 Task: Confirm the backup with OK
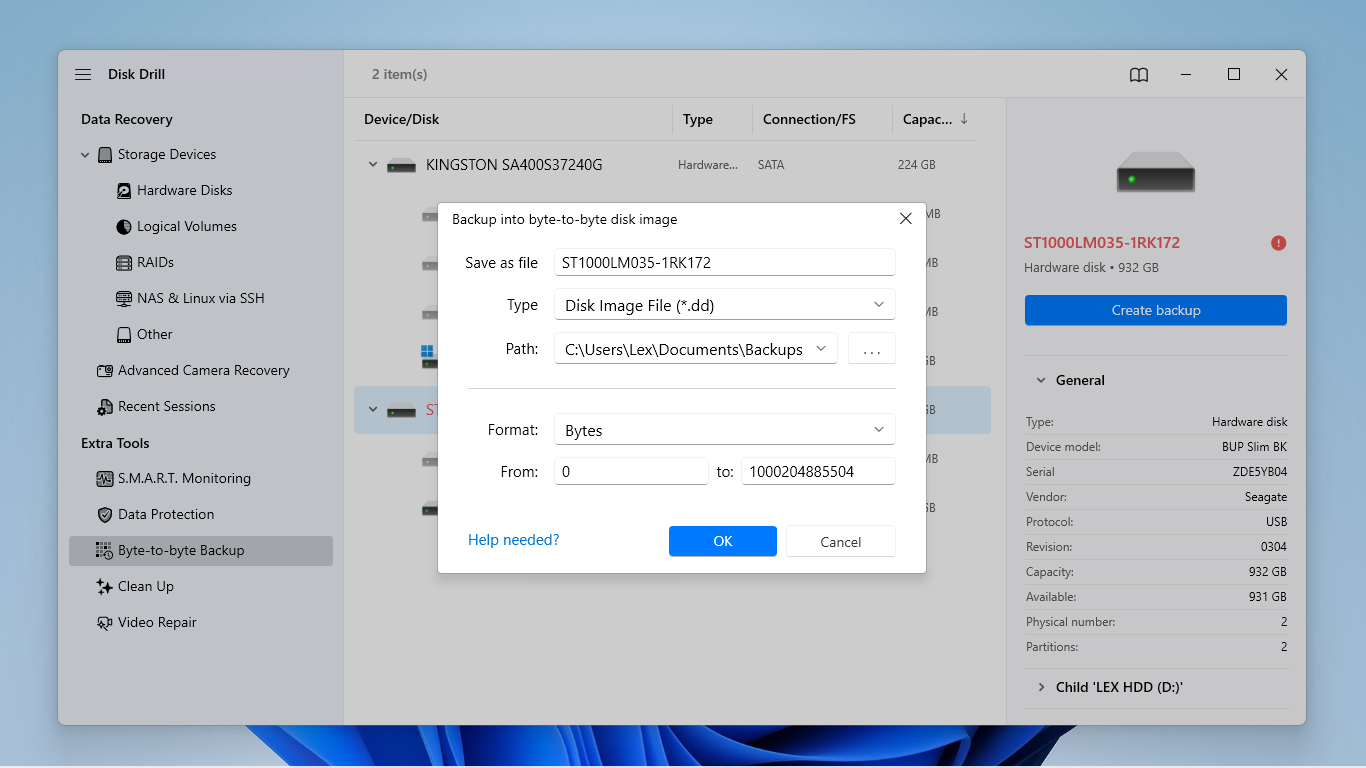tap(723, 541)
